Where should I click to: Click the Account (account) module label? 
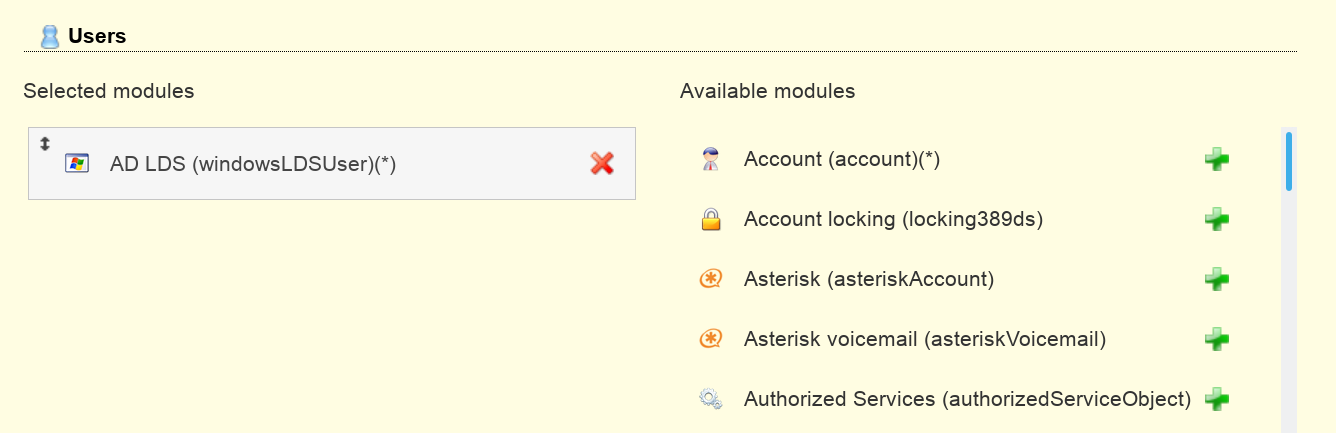coord(842,160)
